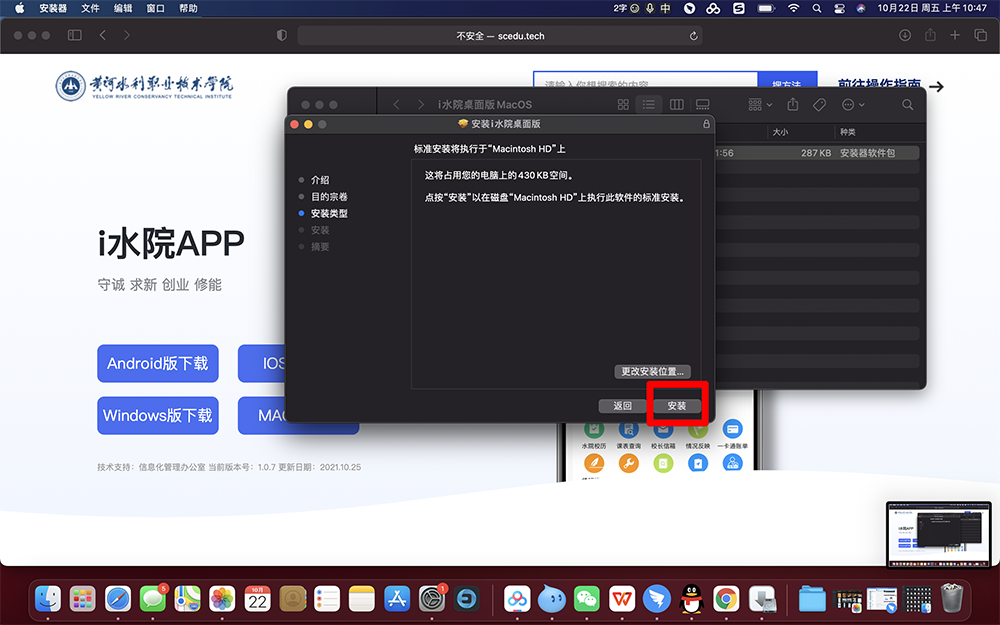The image size is (1000, 625).
Task: Click the 返回 button in installer
Action: click(622, 406)
